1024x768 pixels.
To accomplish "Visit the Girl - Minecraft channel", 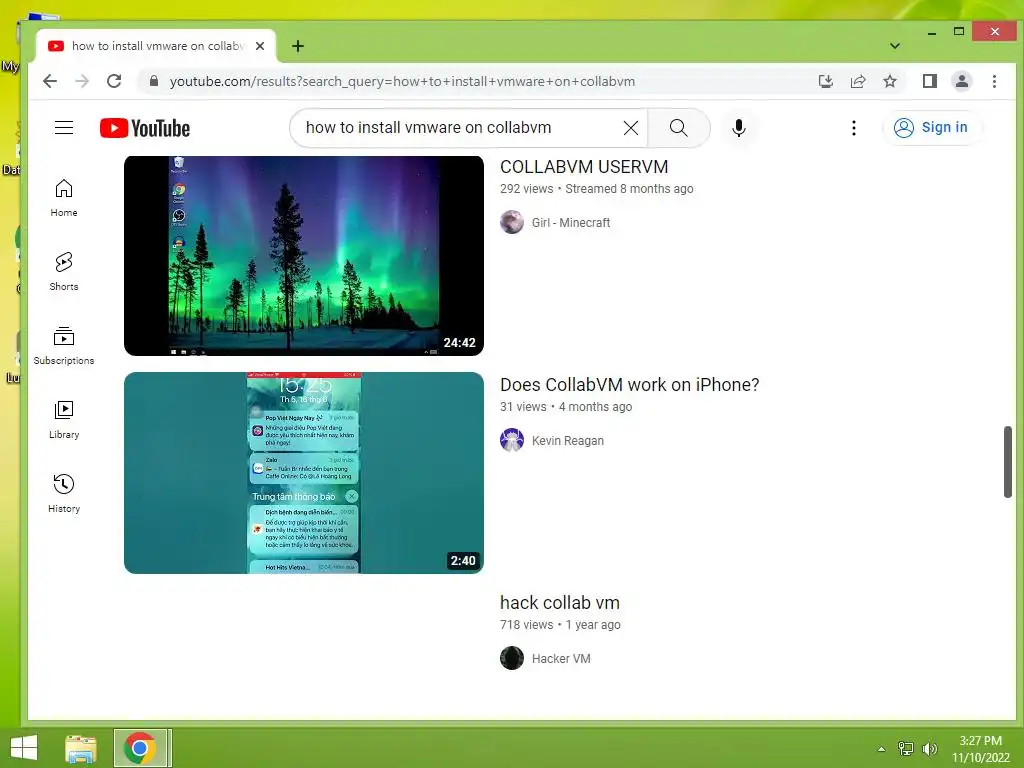I will [571, 223].
